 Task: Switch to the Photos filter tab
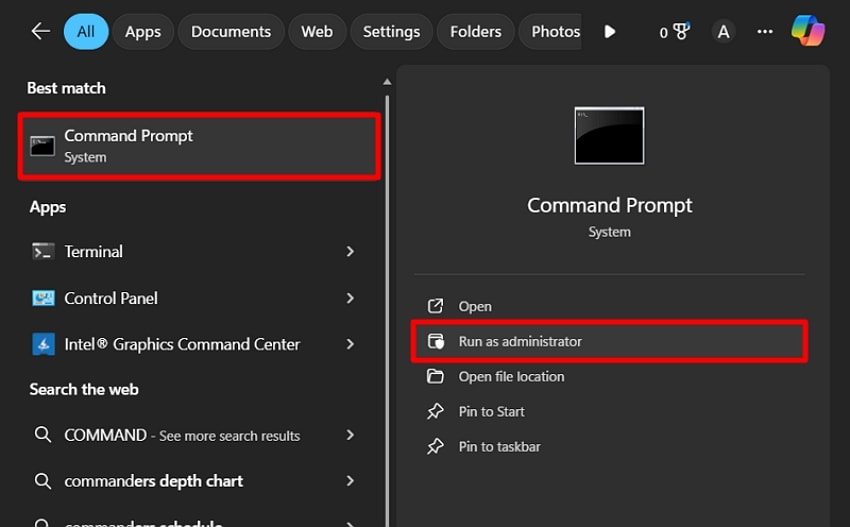pos(551,31)
